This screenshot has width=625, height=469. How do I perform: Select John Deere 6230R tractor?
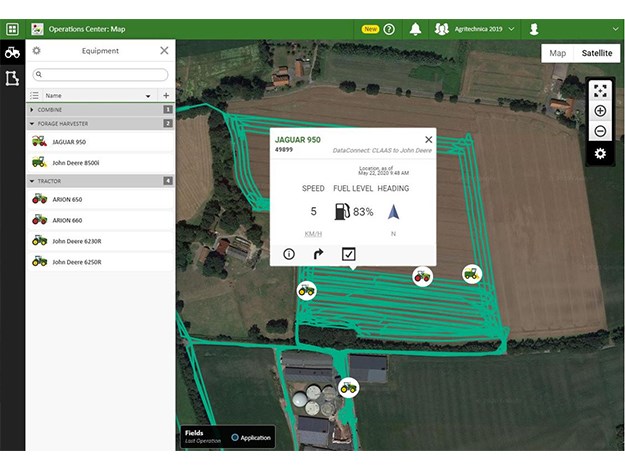coord(100,241)
